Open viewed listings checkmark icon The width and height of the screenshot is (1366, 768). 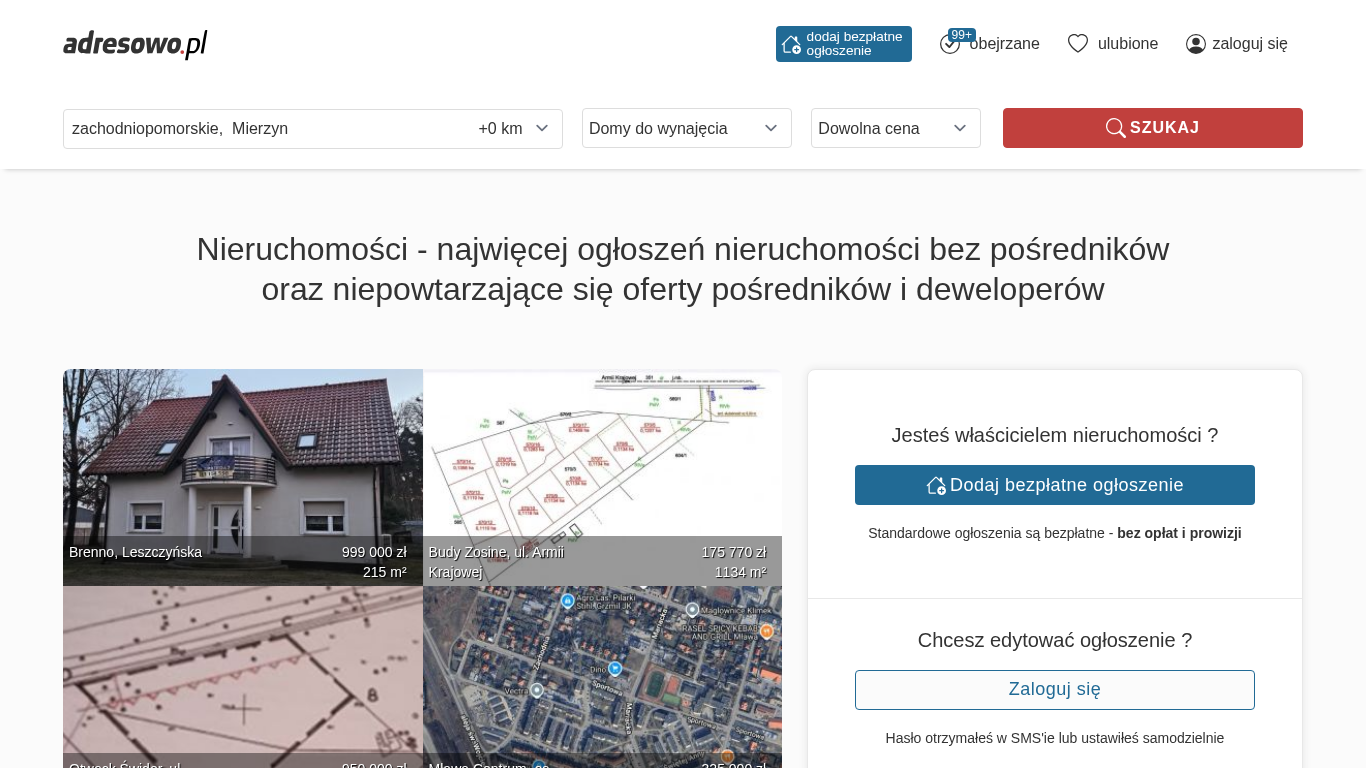(949, 45)
